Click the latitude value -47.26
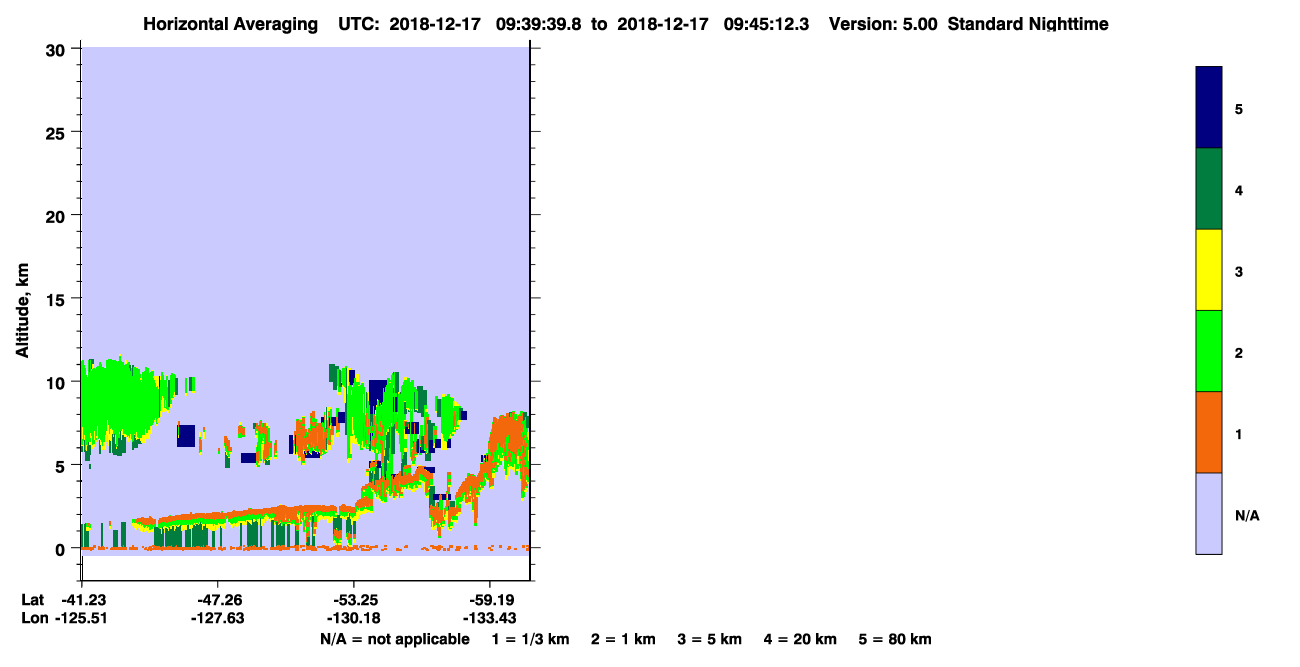The image size is (1300, 667). [x=218, y=600]
